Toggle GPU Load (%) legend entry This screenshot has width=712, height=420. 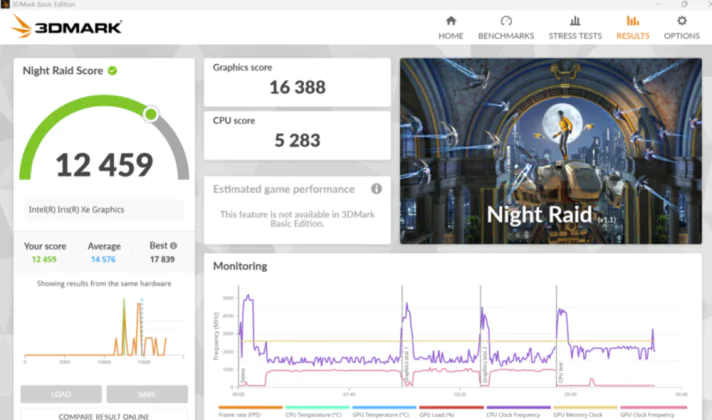[x=451, y=411]
